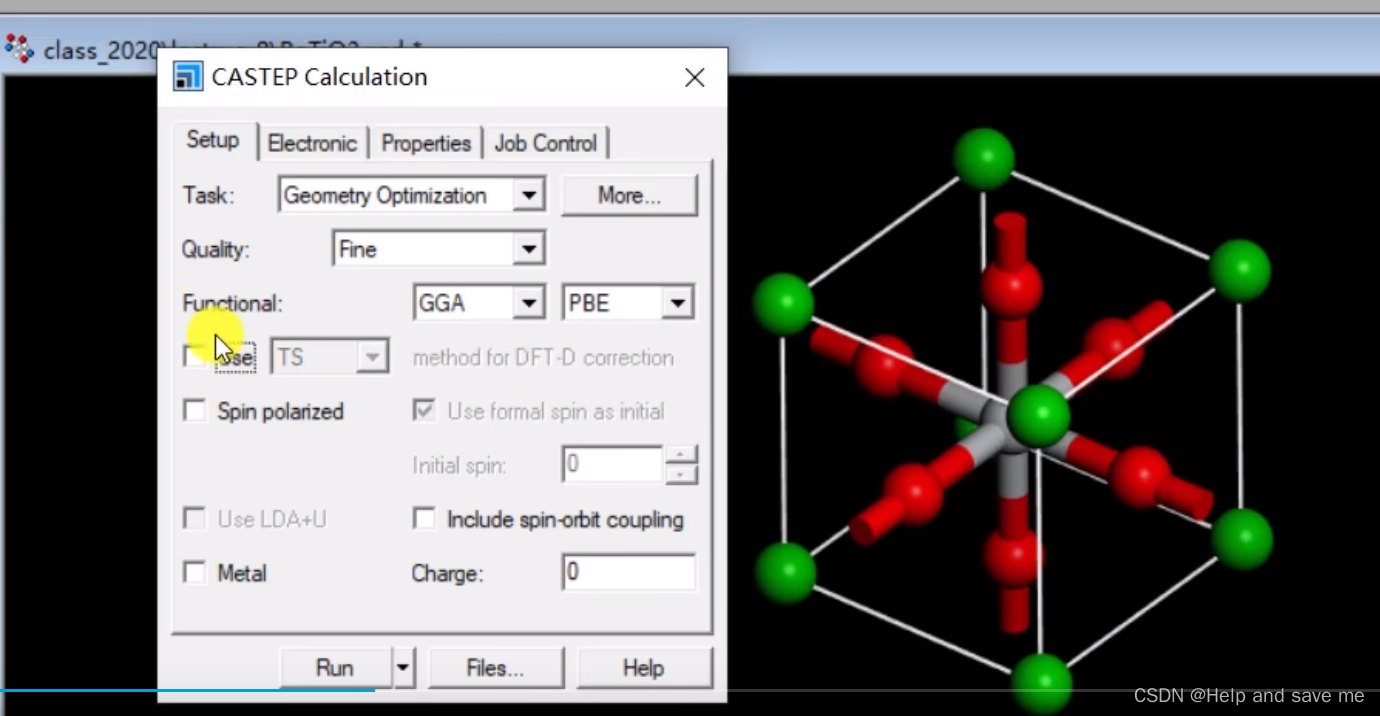Toggle the Spin polarized checkbox
The height and width of the screenshot is (716, 1380).
pos(195,411)
